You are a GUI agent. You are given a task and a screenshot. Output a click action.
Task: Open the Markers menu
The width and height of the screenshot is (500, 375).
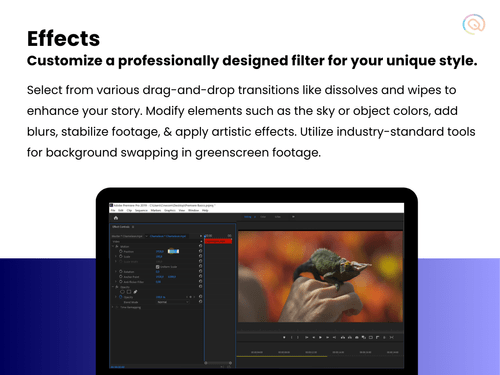pyautogui.click(x=156, y=210)
